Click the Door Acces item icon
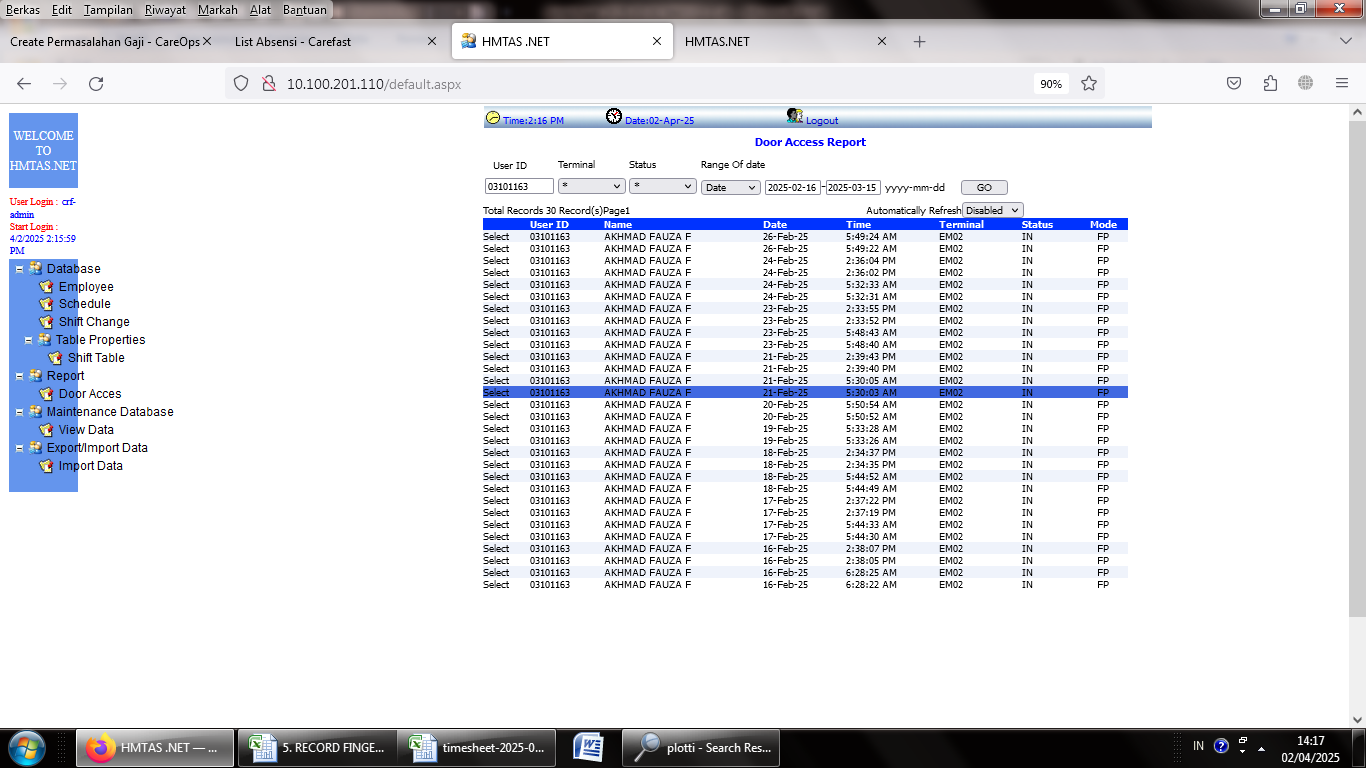 point(46,394)
